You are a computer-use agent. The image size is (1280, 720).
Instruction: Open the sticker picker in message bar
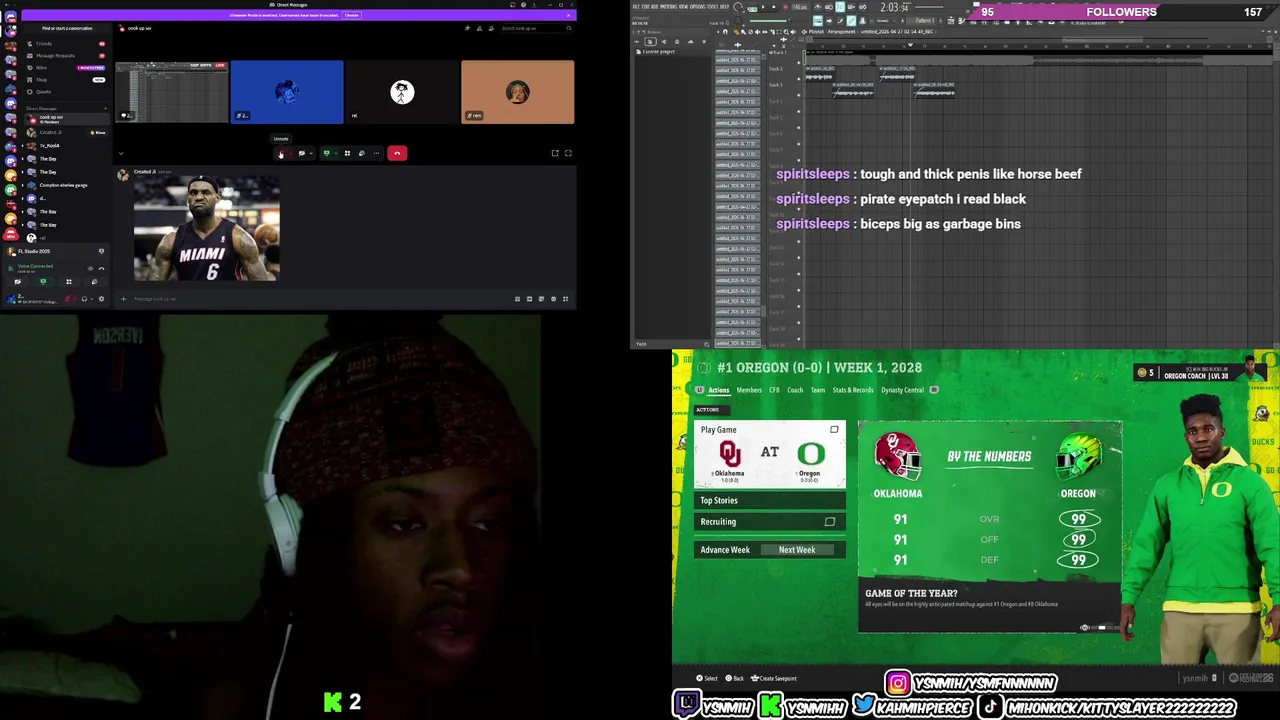pos(541,299)
